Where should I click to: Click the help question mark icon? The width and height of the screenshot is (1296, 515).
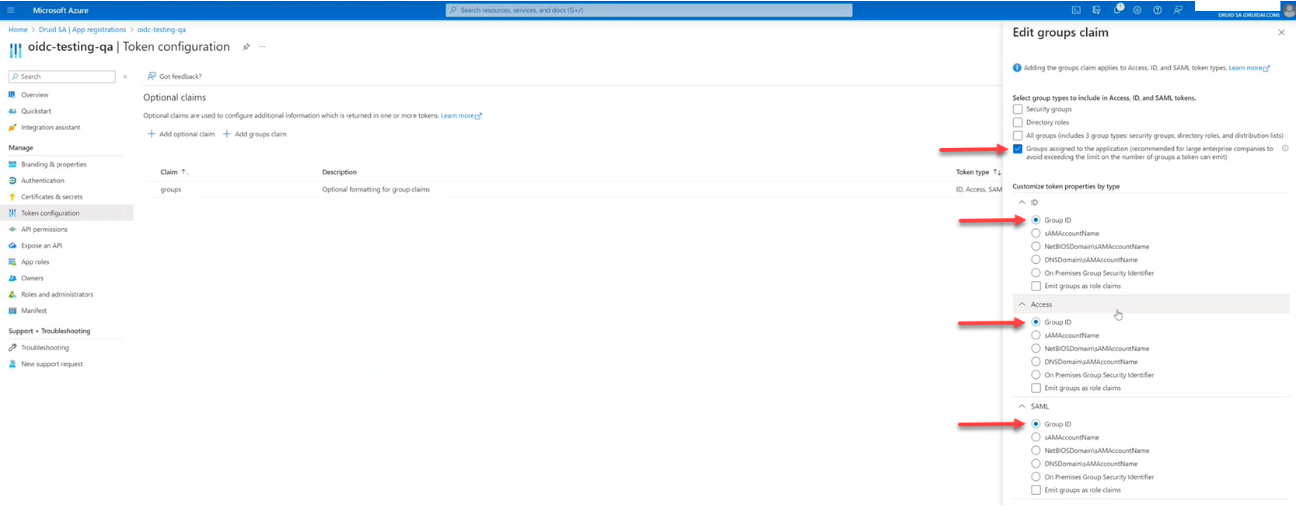(1157, 10)
